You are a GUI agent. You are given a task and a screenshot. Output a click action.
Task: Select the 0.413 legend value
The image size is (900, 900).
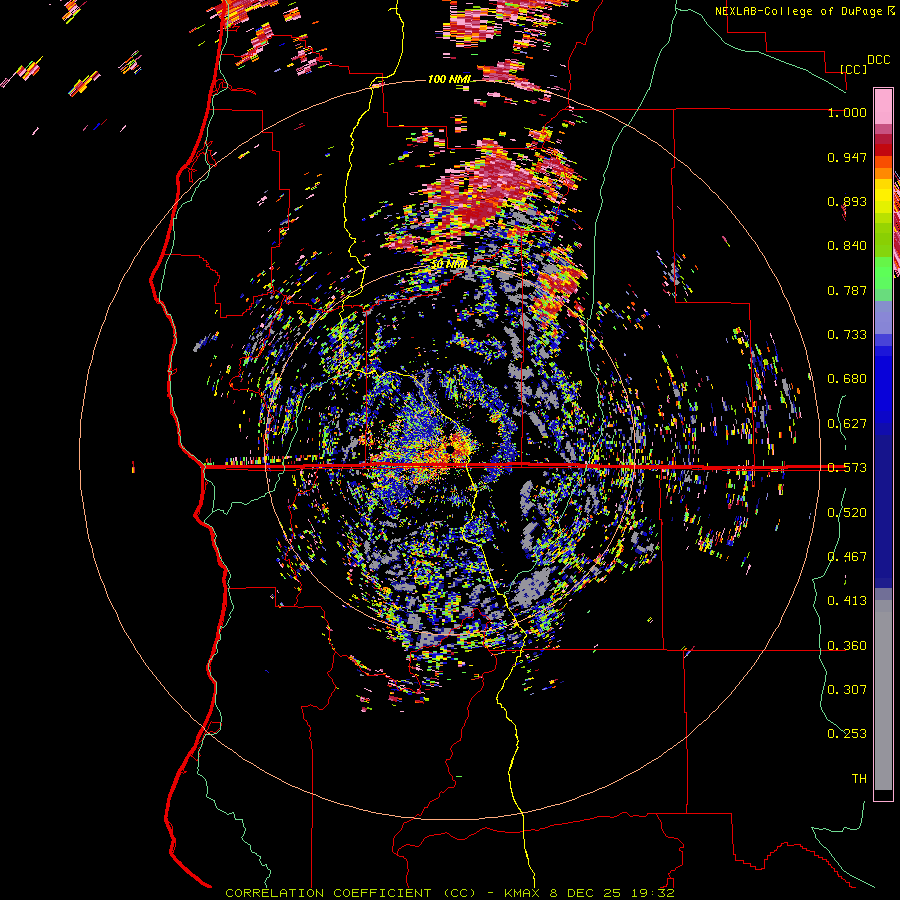tap(847, 601)
